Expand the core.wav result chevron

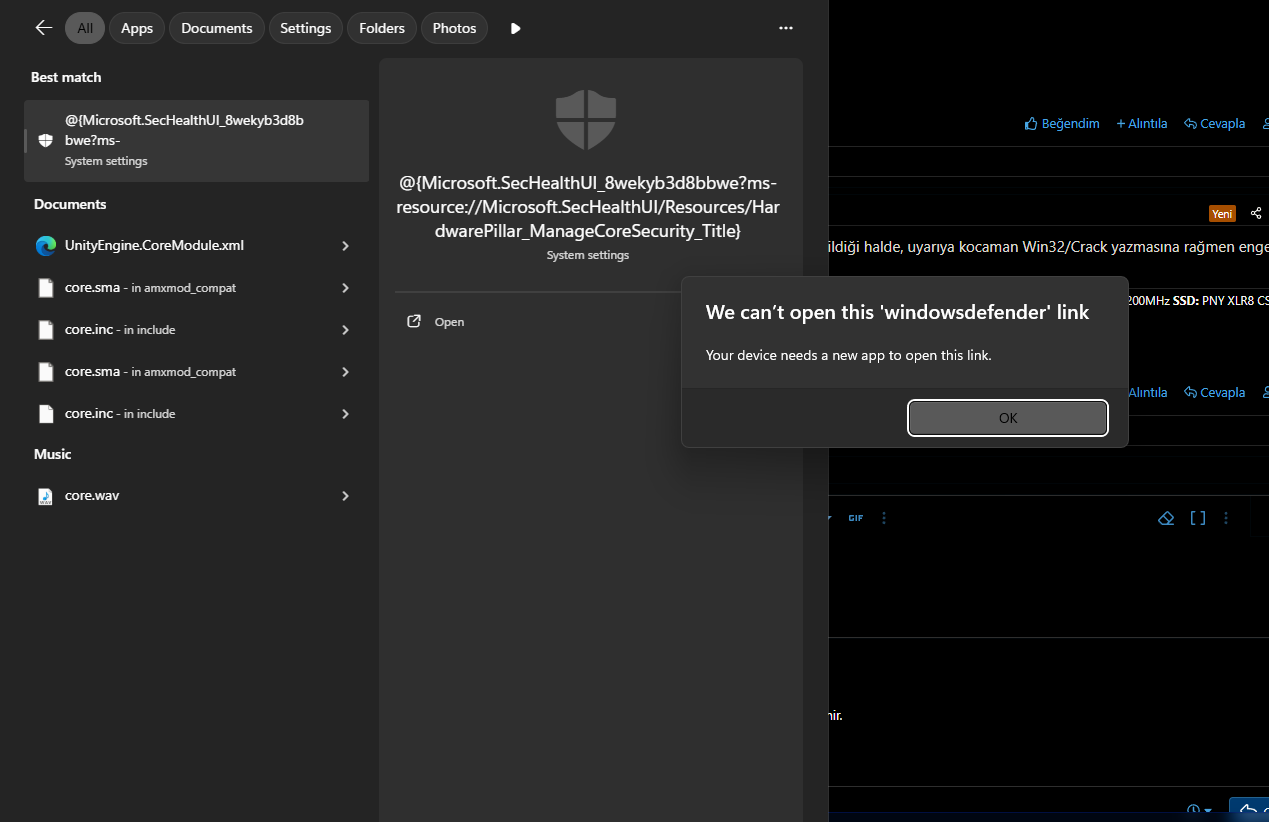coord(345,495)
